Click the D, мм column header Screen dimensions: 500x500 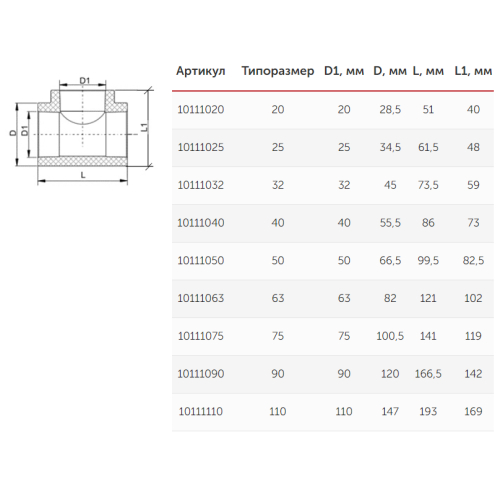tap(390, 71)
